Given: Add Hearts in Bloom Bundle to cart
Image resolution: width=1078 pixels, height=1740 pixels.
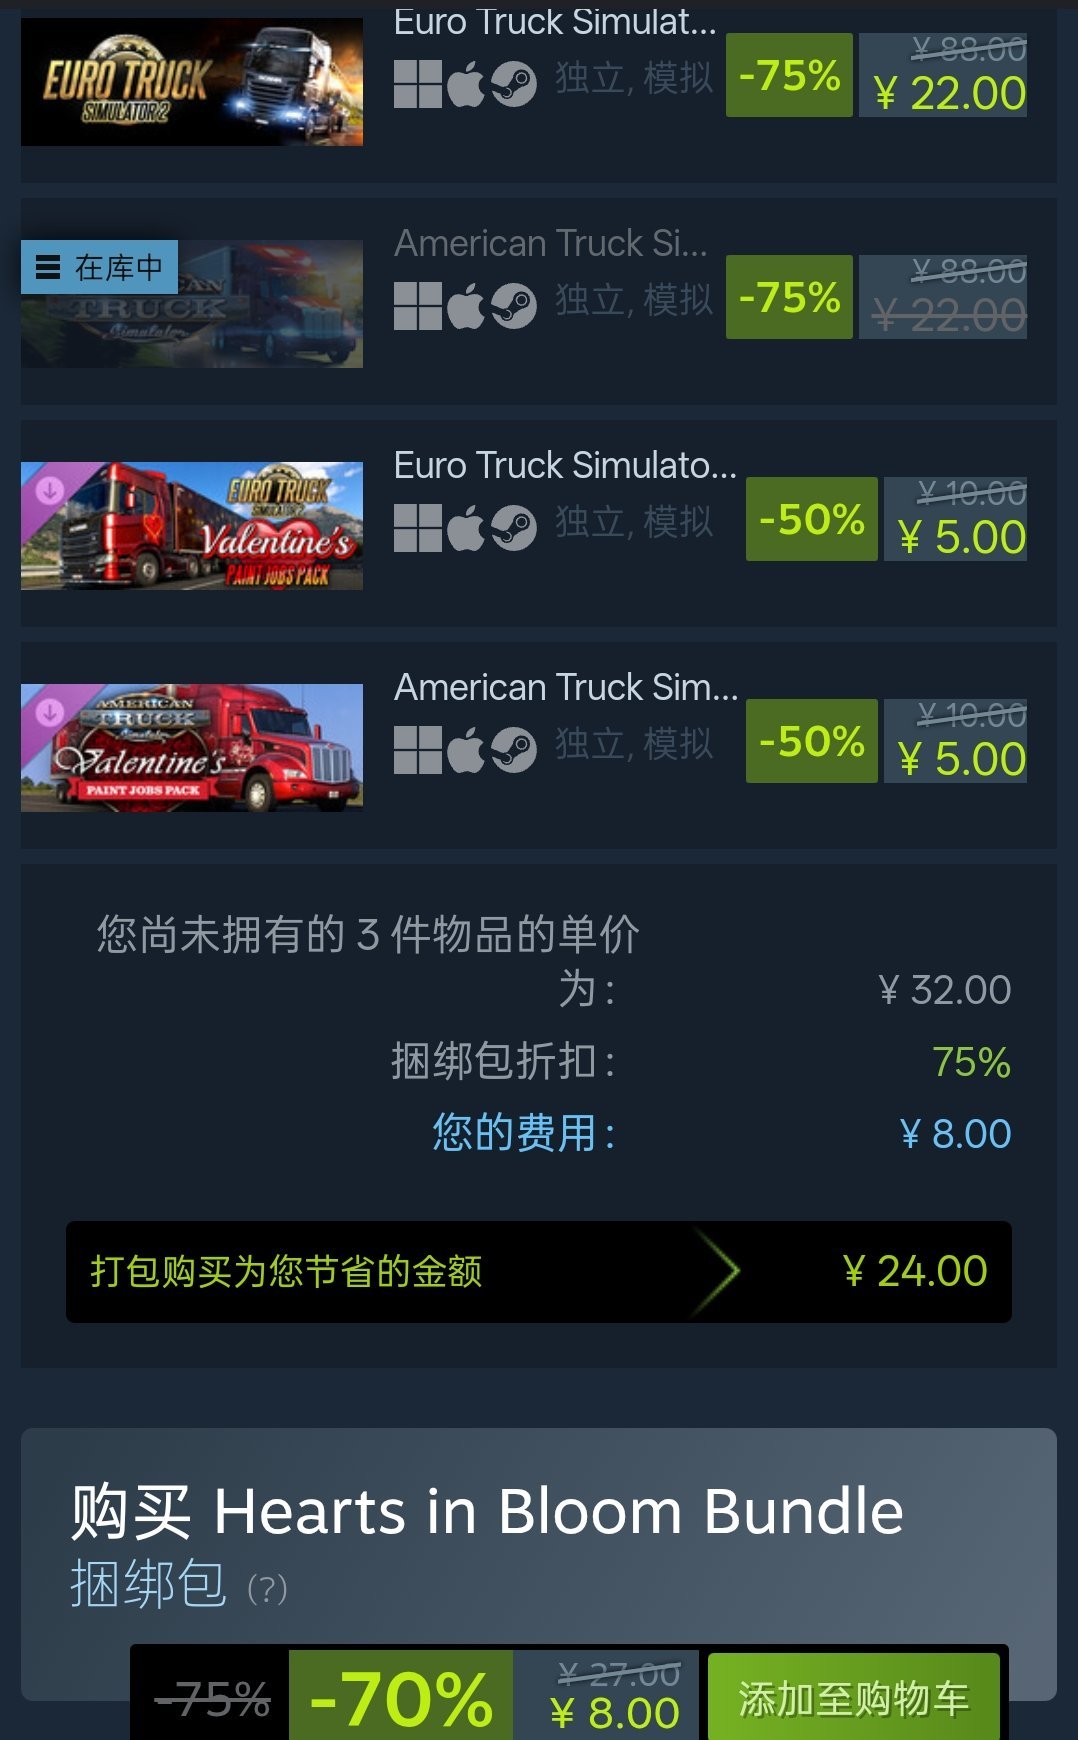Looking at the screenshot, I should pos(854,1697).
